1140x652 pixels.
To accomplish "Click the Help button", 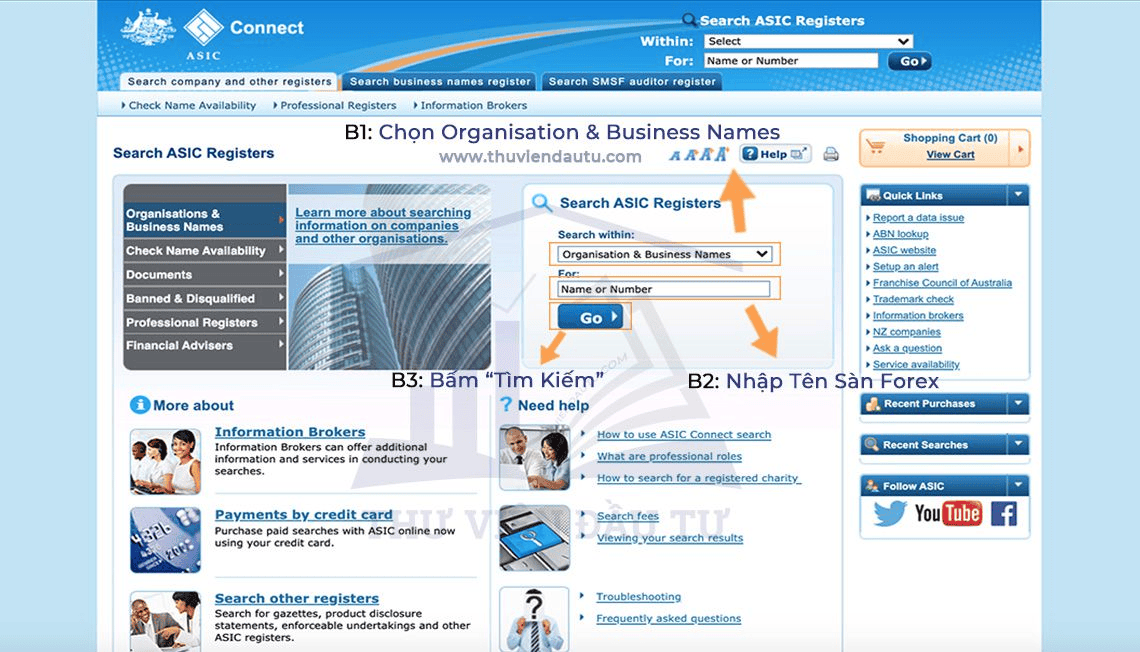I will click(775, 154).
